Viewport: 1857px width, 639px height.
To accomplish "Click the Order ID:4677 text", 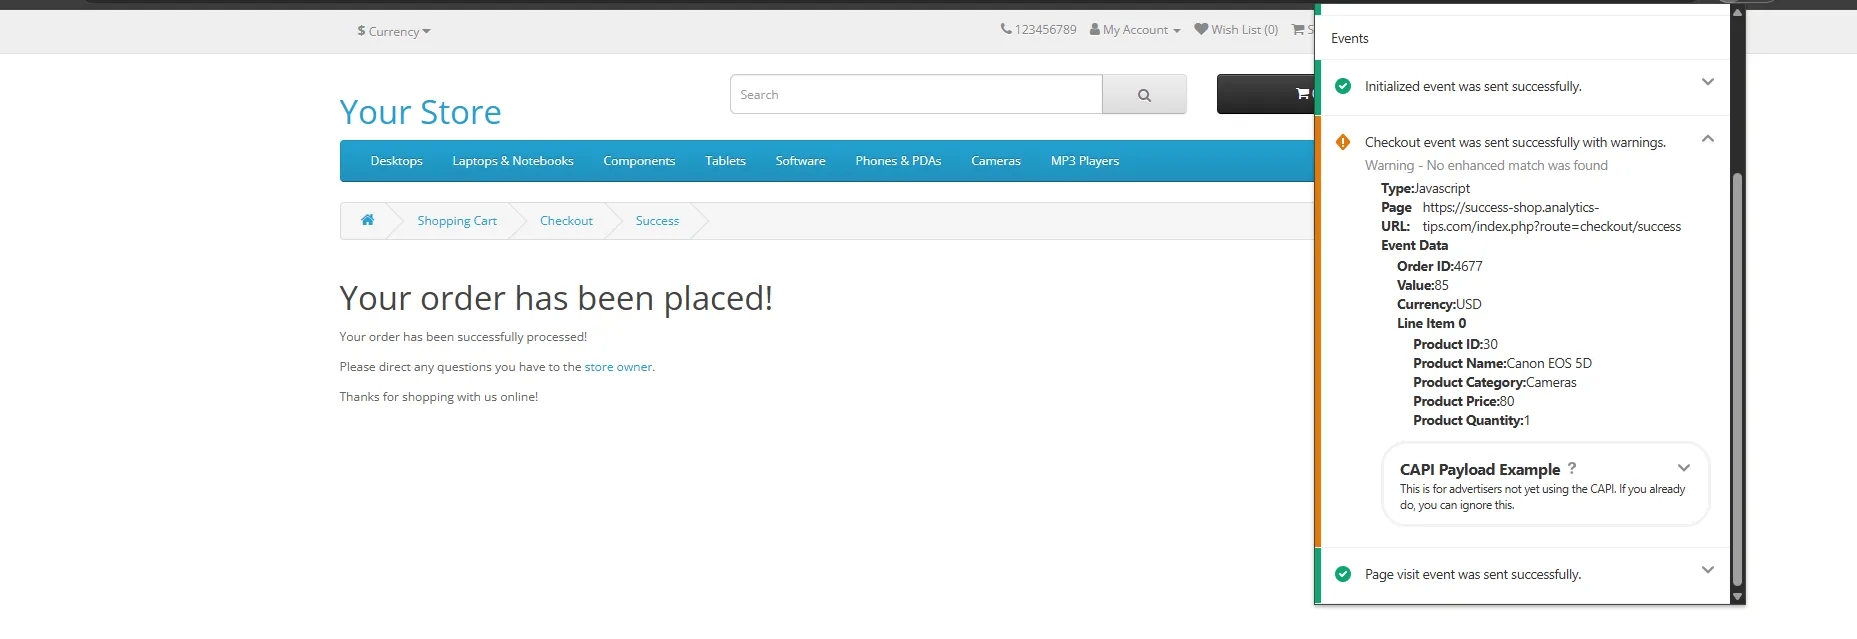I will [x=1440, y=266].
